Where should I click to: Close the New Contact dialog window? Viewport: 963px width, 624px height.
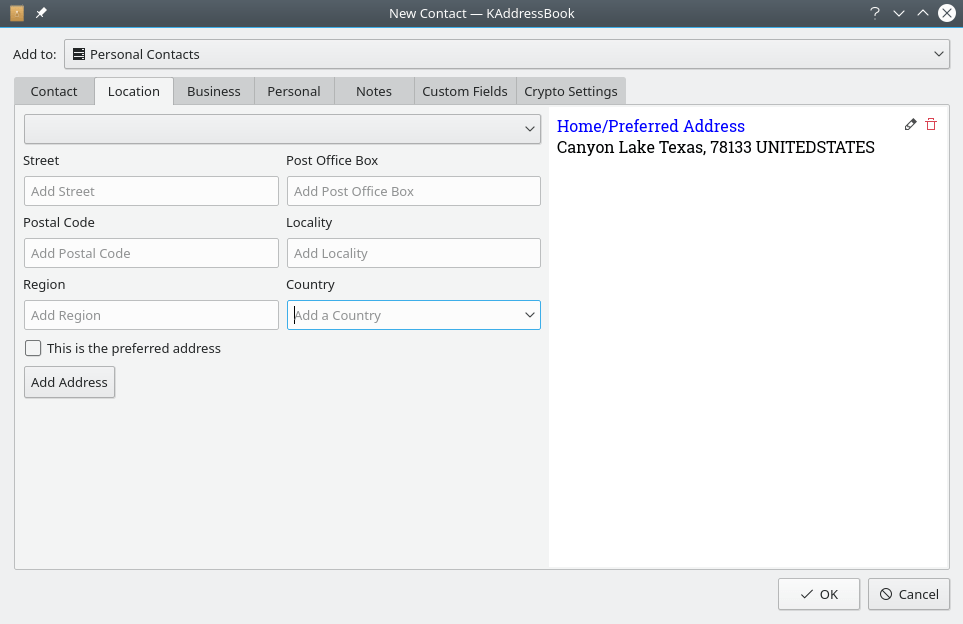[x=947, y=13]
